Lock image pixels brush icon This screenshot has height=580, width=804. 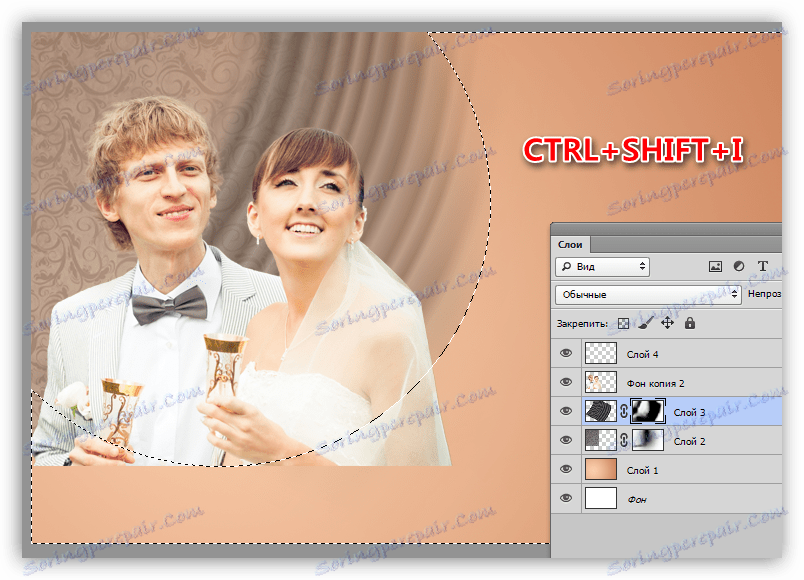point(646,323)
